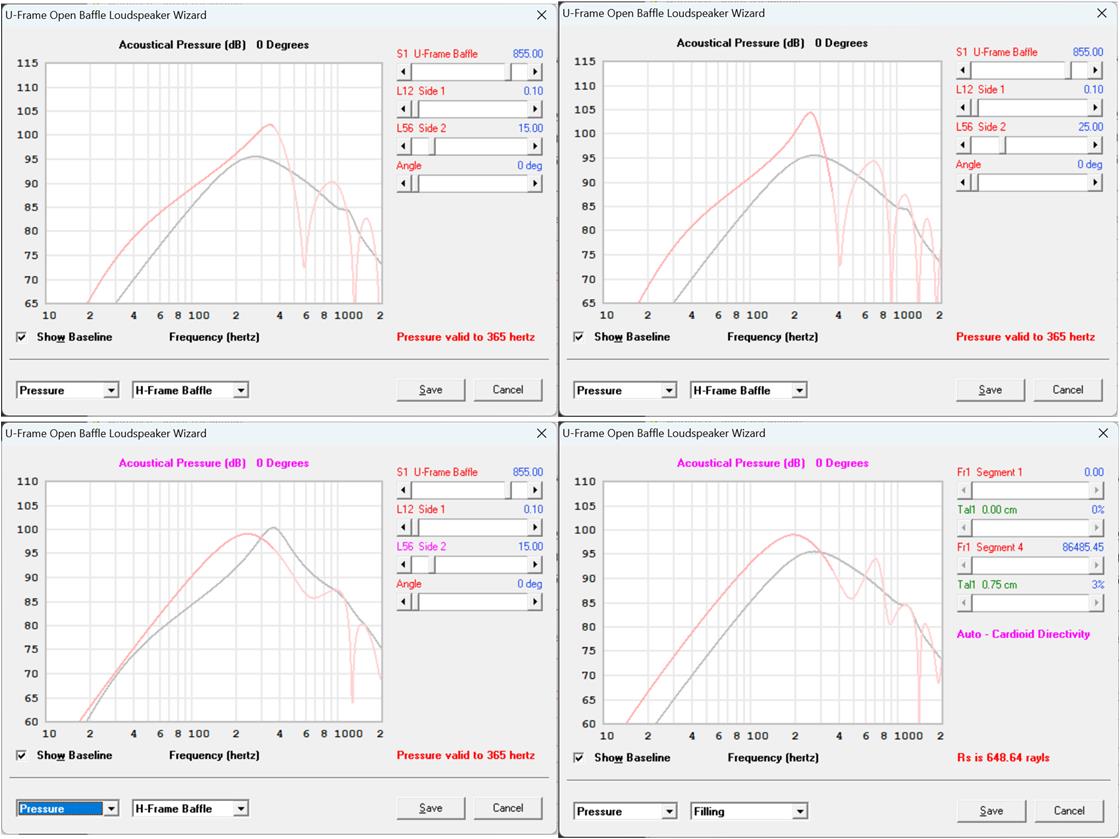1120x839 pixels.
Task: Toggle Show Baseline checkbox in top-right window
Action: [x=579, y=336]
